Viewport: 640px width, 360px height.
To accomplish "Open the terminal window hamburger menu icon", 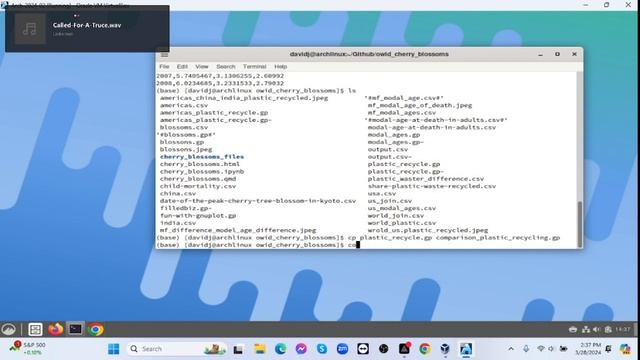I will pos(164,55).
